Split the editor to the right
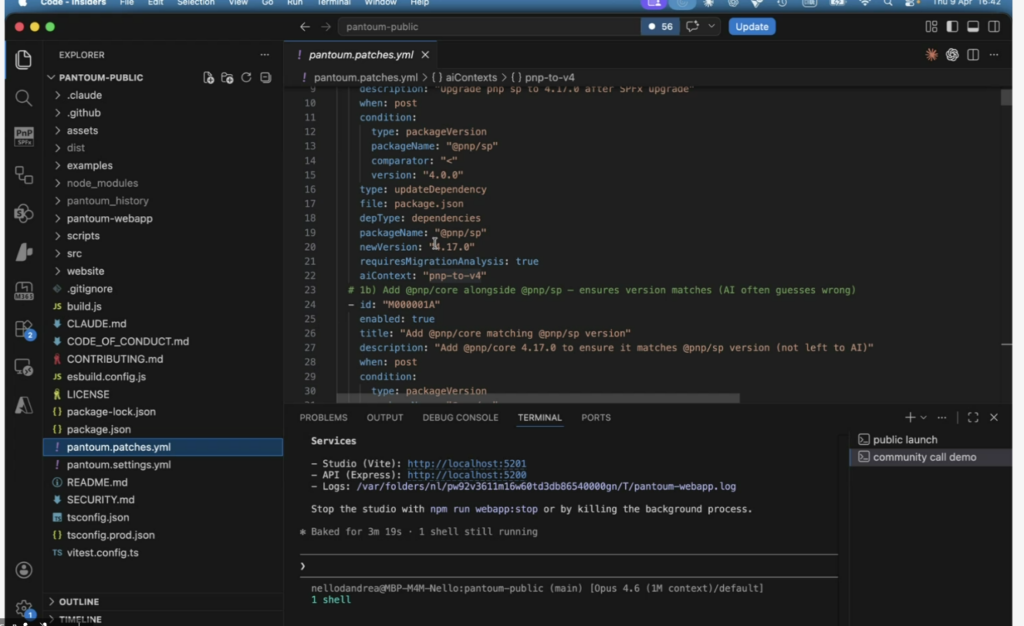 pyautogui.click(x=972, y=55)
